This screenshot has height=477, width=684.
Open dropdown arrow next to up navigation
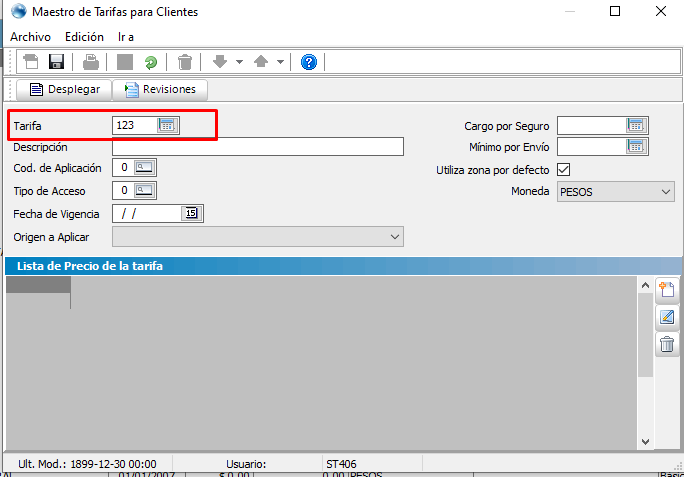[x=280, y=62]
